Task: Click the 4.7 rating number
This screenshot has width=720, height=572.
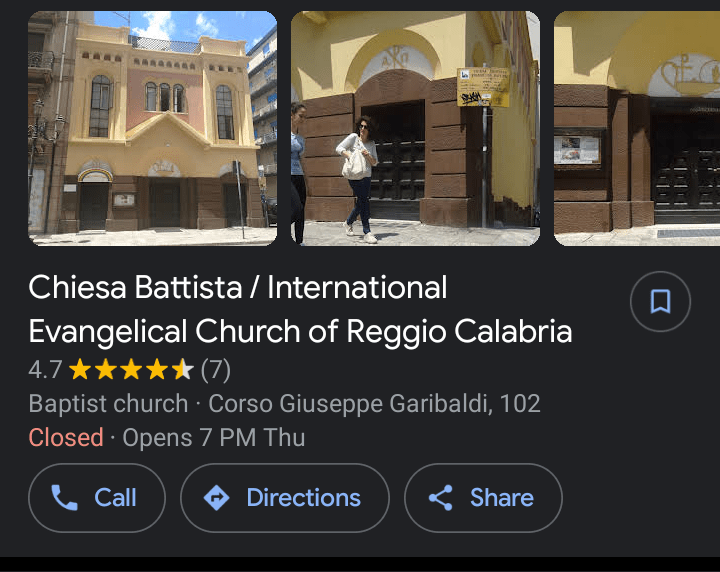Action: coord(45,370)
